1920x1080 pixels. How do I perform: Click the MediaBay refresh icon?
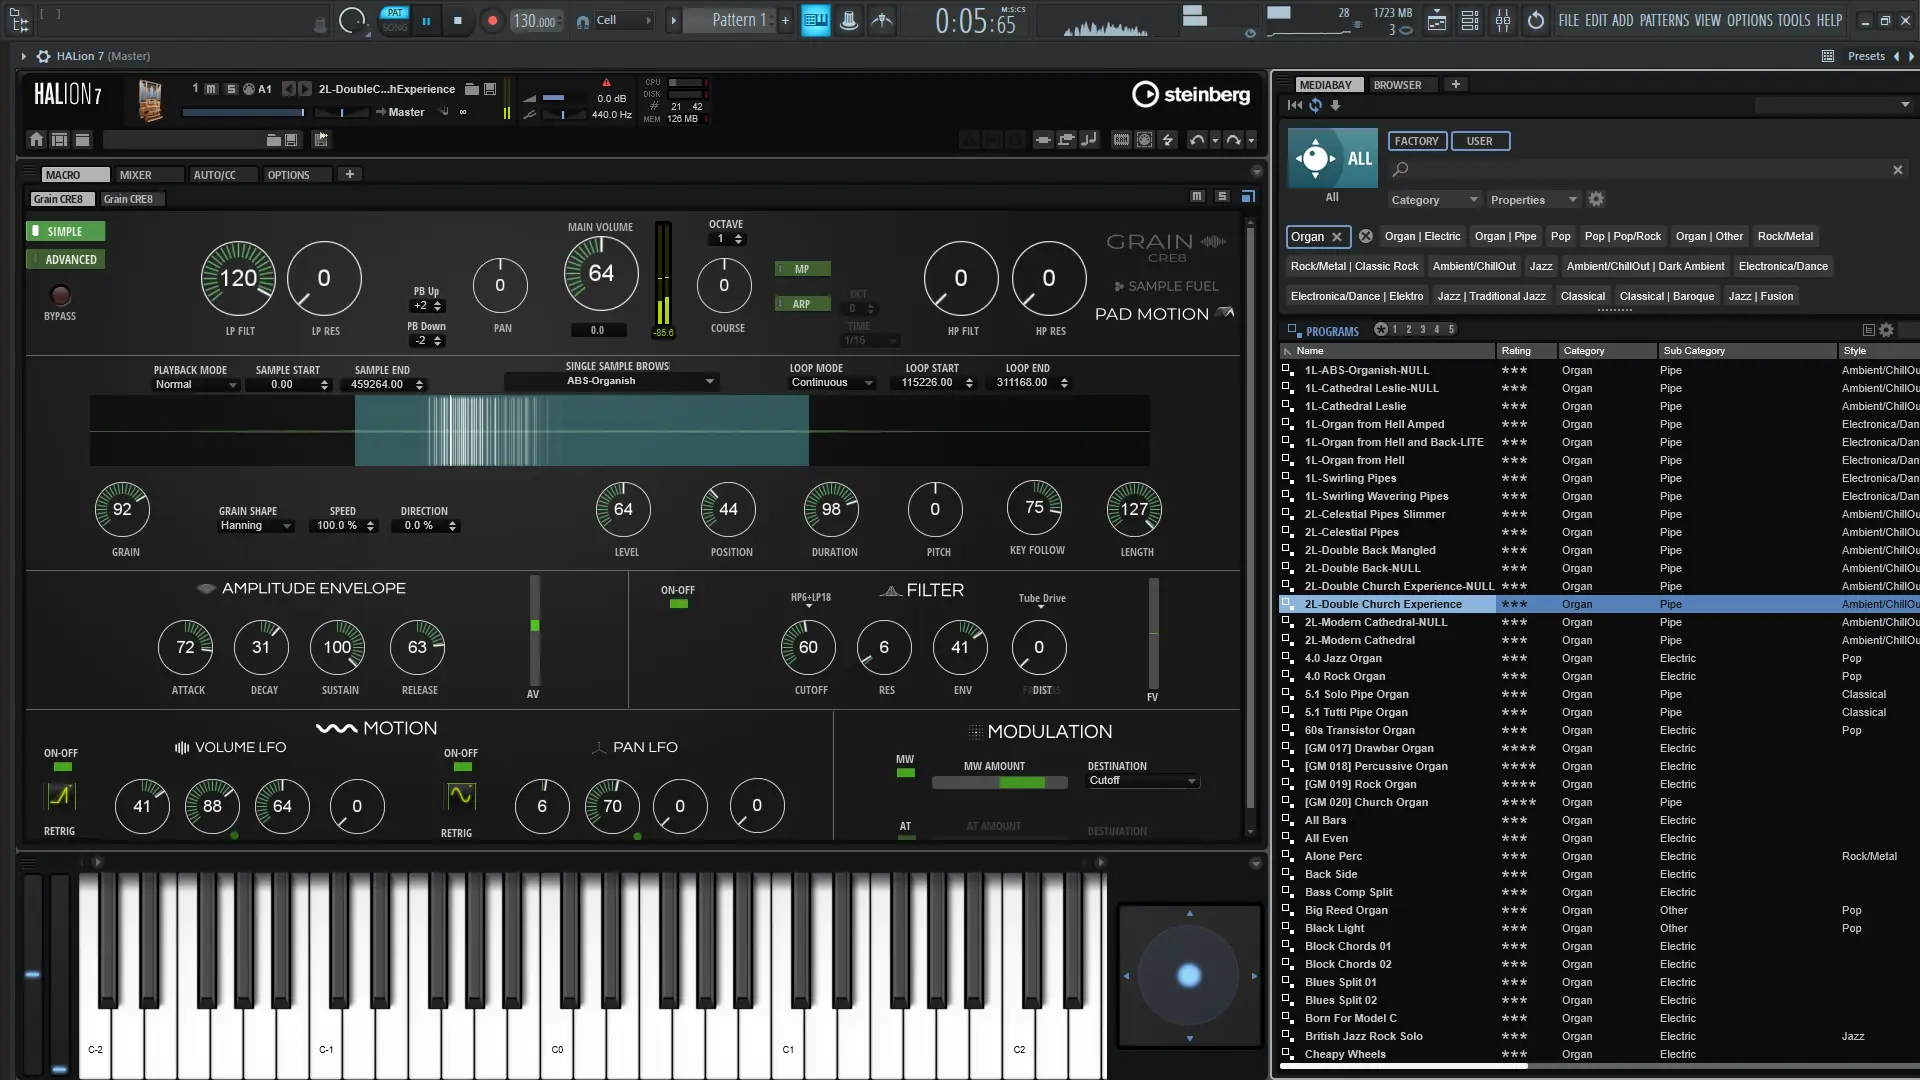[1316, 105]
